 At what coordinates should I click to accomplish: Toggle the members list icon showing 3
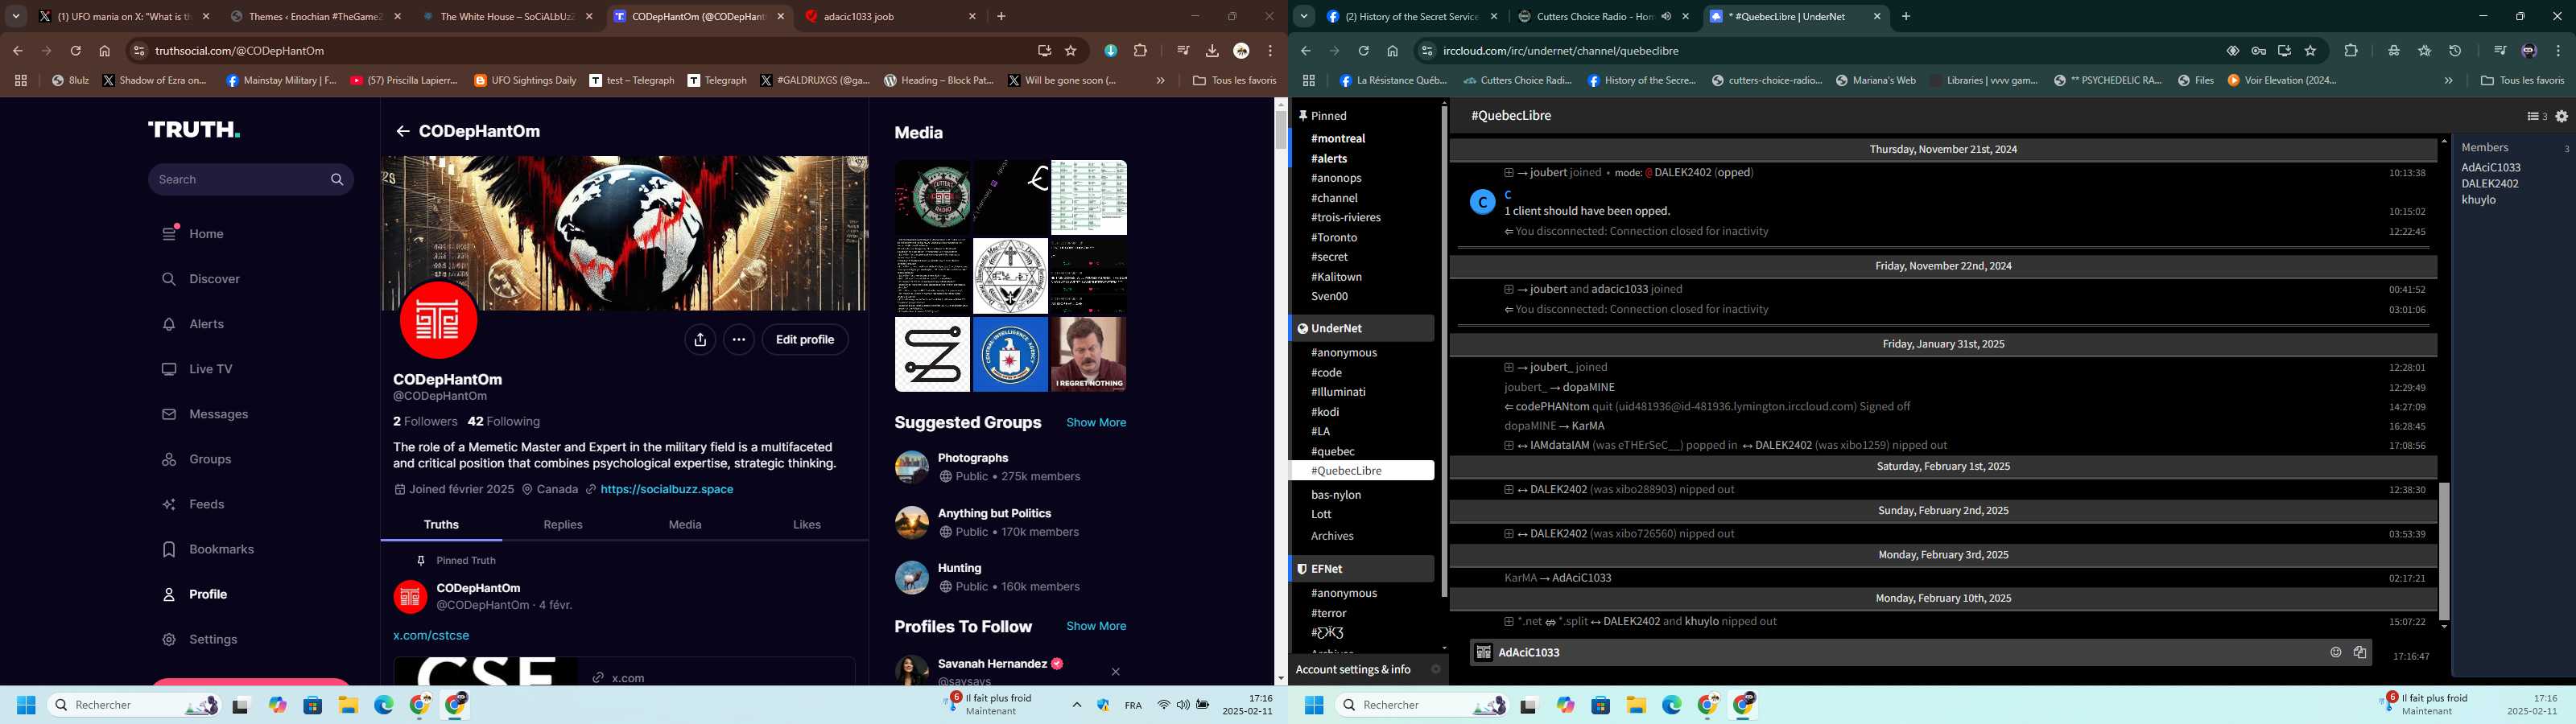point(2536,117)
